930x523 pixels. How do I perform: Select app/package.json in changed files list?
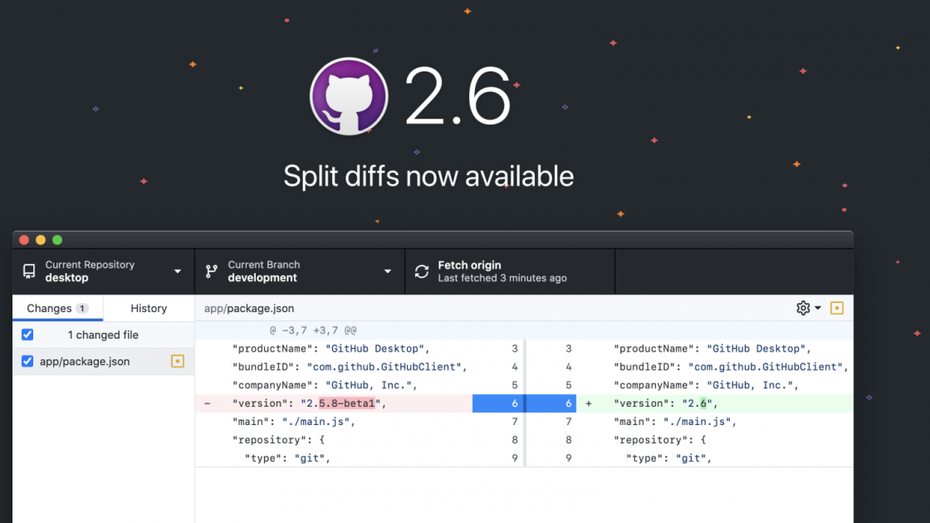[85, 361]
